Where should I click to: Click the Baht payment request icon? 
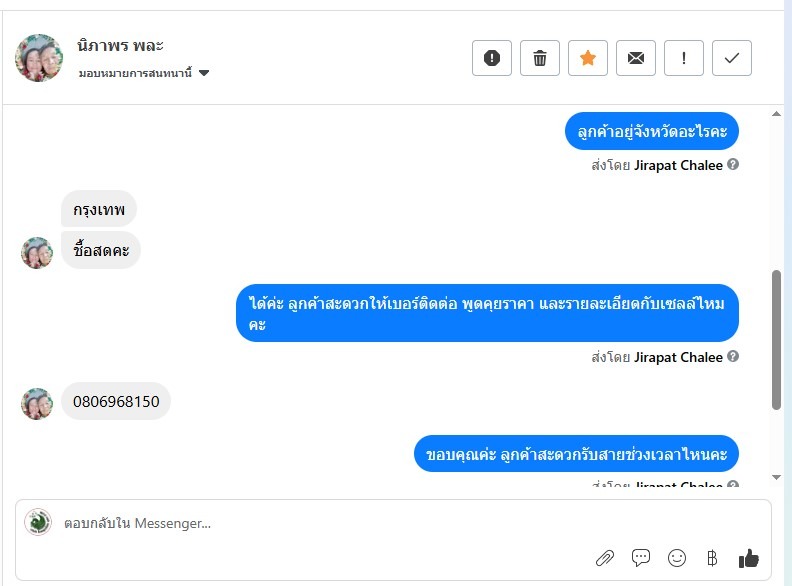[x=712, y=558]
